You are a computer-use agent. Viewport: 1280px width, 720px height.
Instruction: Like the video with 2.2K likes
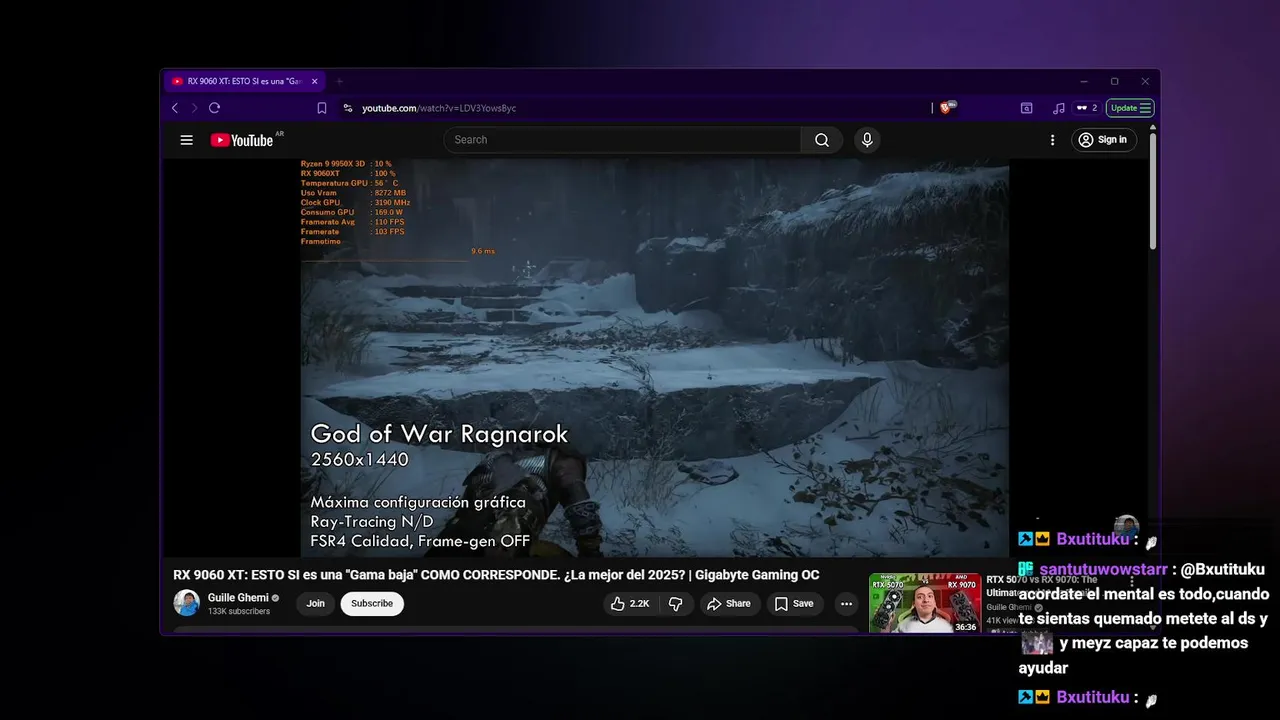tap(630, 604)
